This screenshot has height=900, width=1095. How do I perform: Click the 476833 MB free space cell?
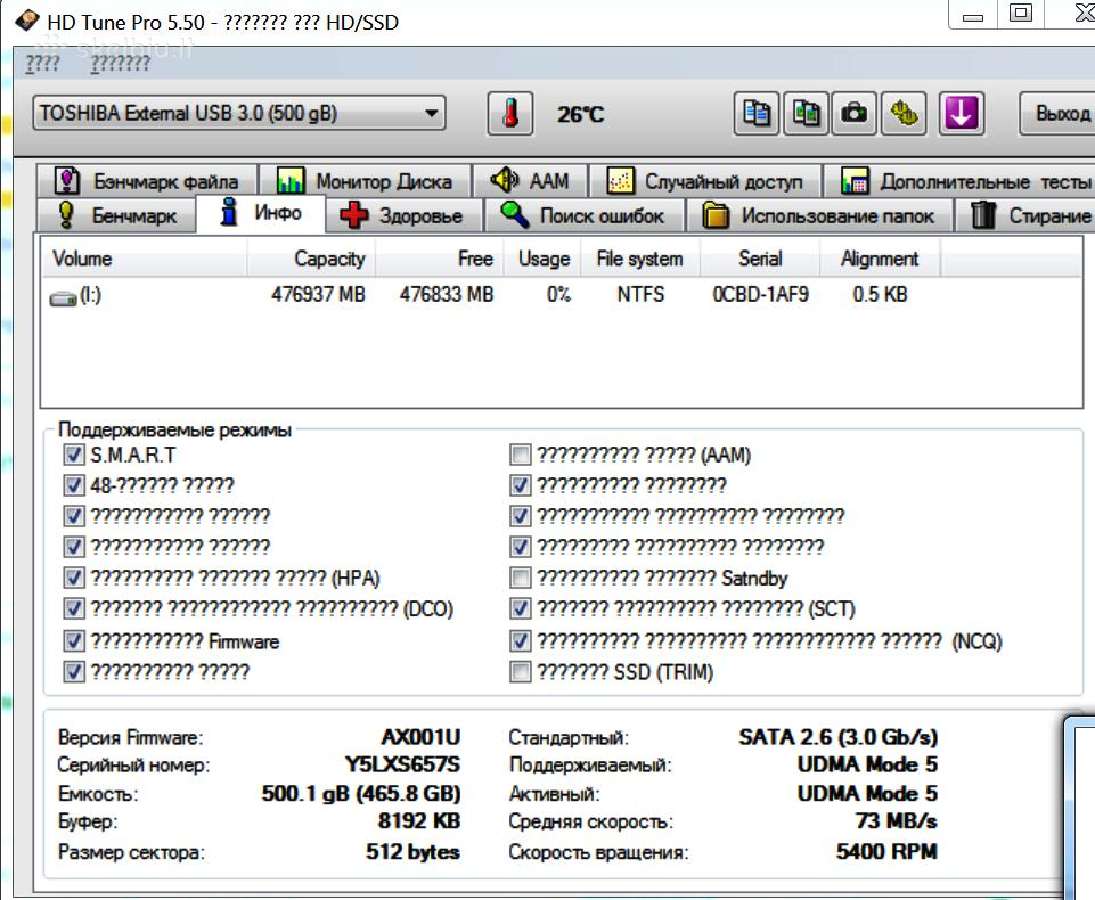(446, 295)
